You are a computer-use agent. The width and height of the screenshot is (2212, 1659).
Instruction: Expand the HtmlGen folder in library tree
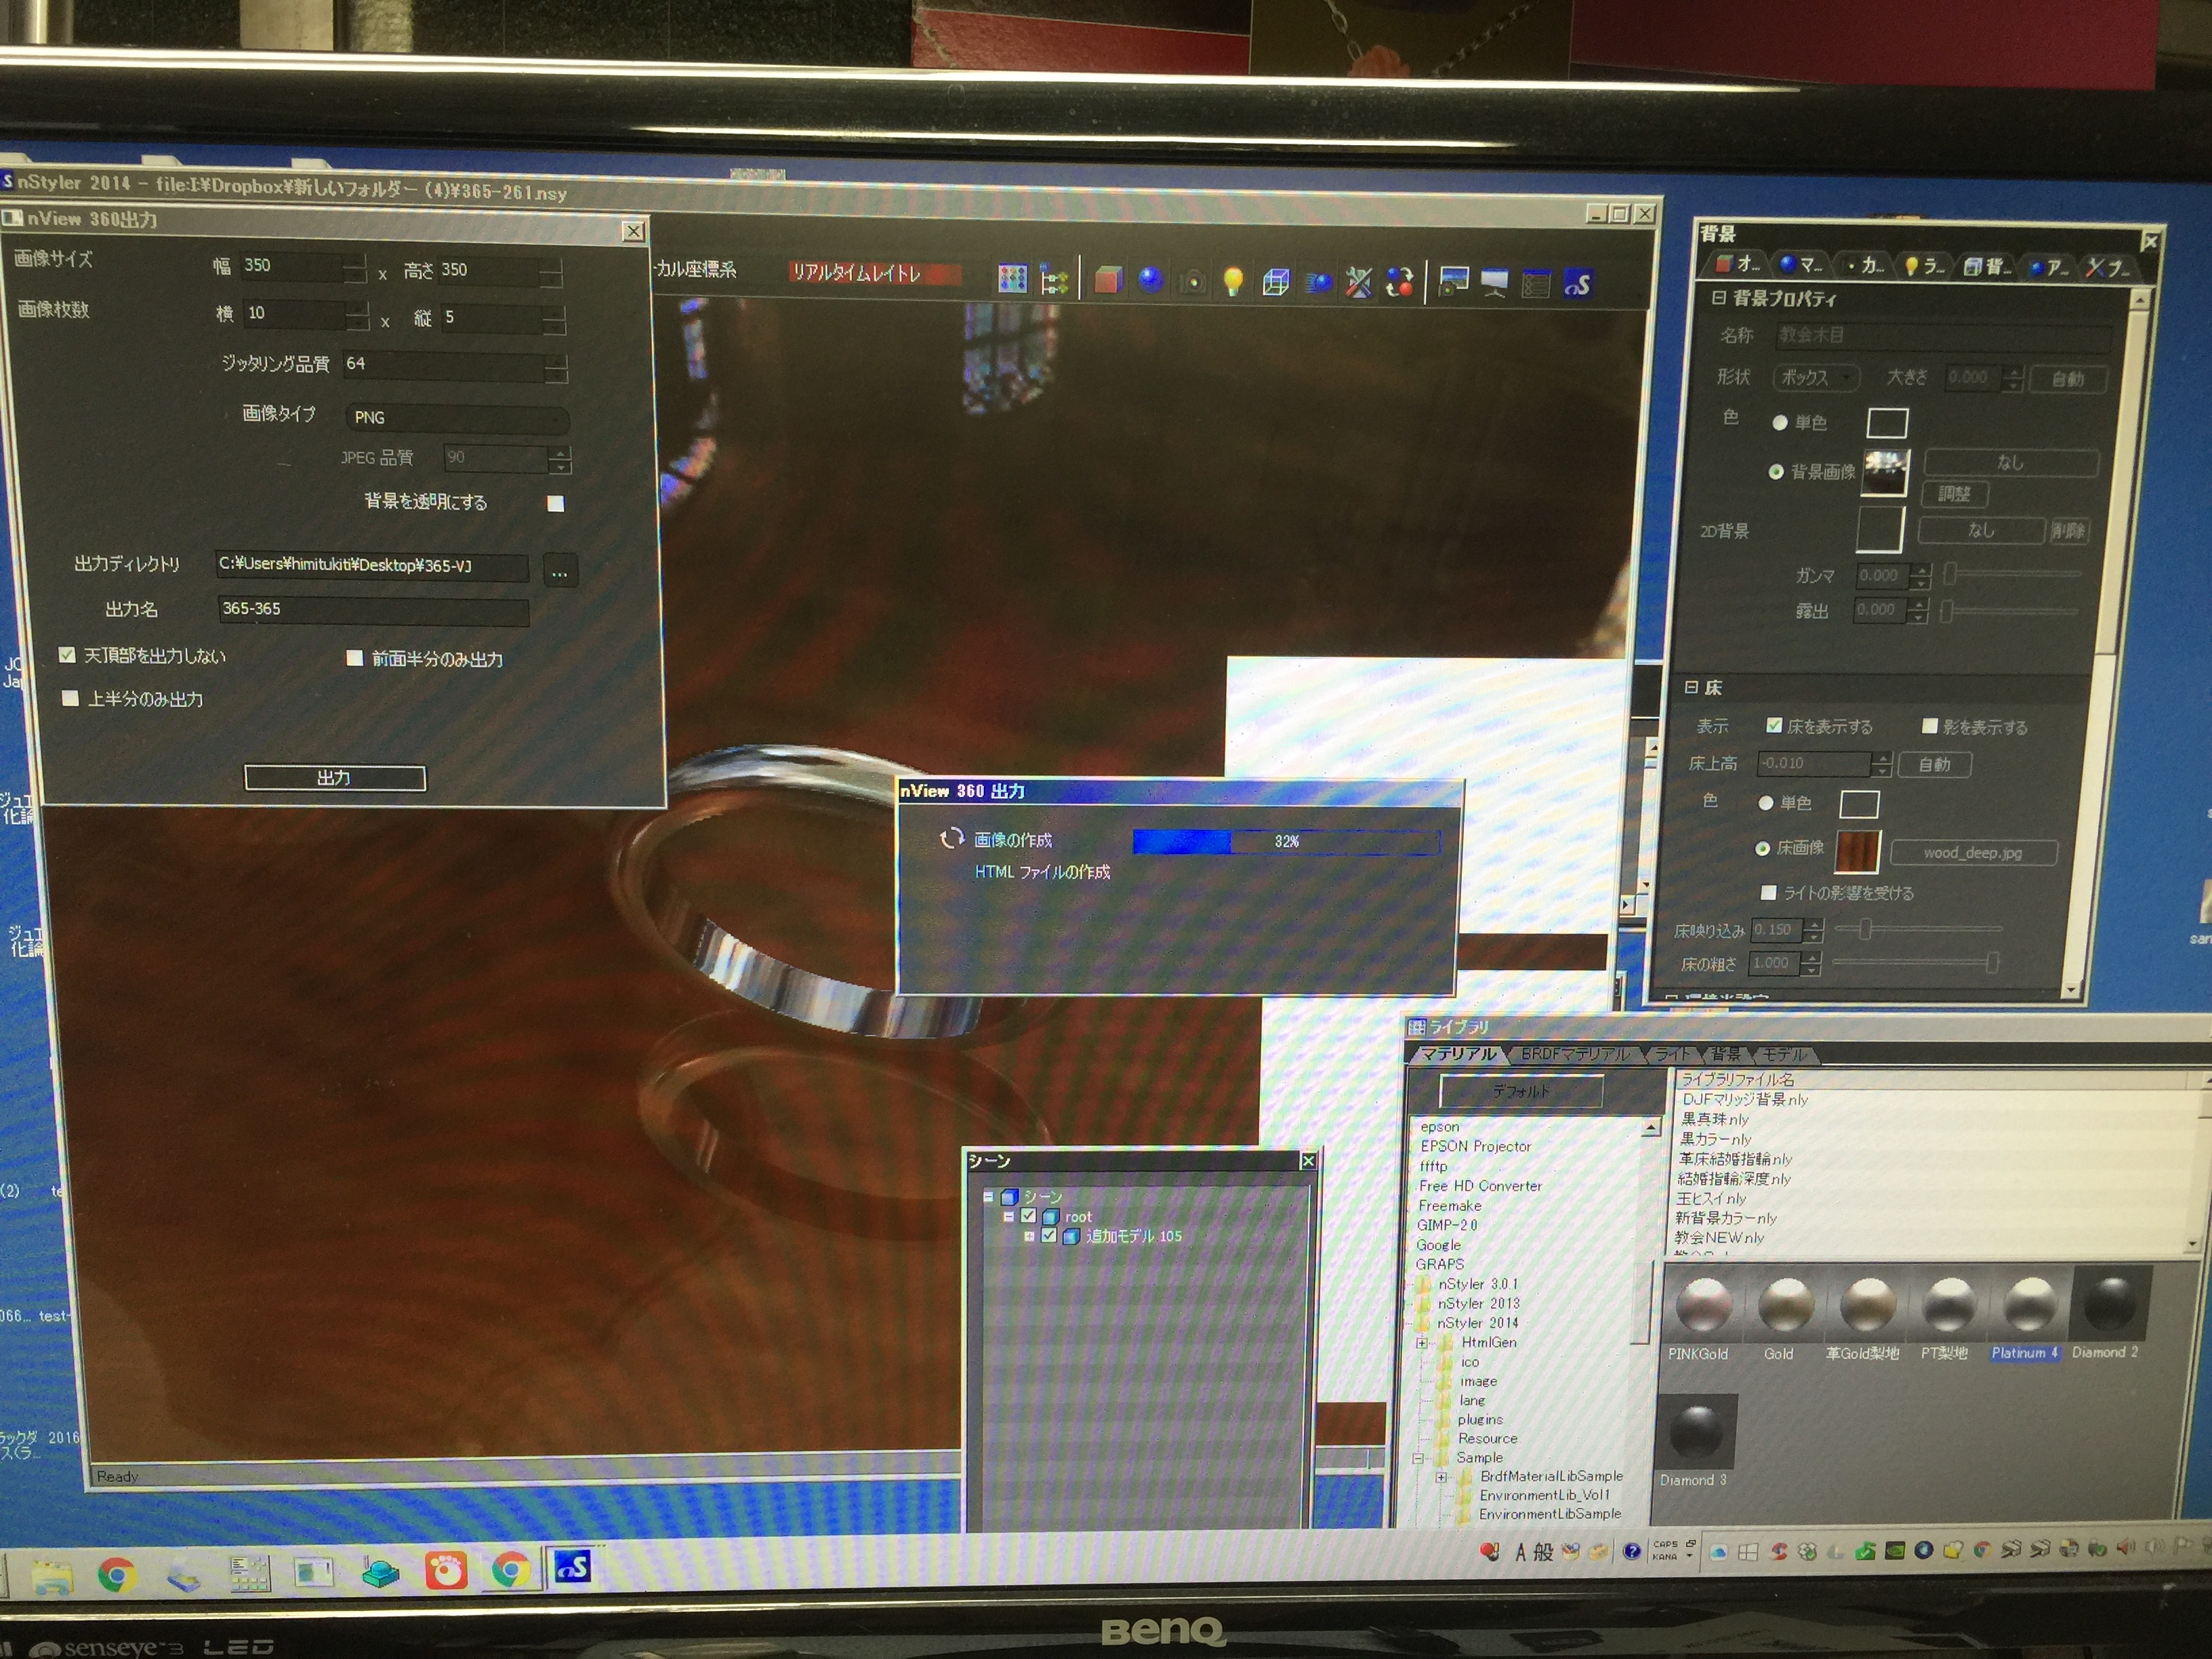(1421, 1343)
